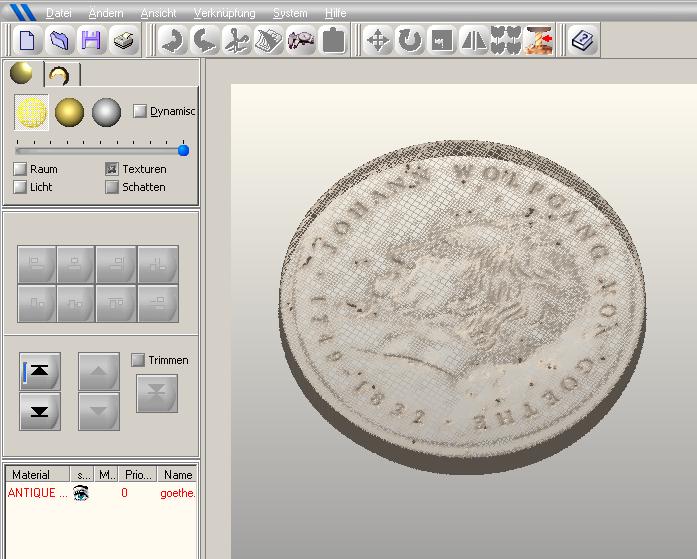Image resolution: width=697 pixels, height=559 pixels.
Task: Enable the Raum checkbox
Action: 20,169
